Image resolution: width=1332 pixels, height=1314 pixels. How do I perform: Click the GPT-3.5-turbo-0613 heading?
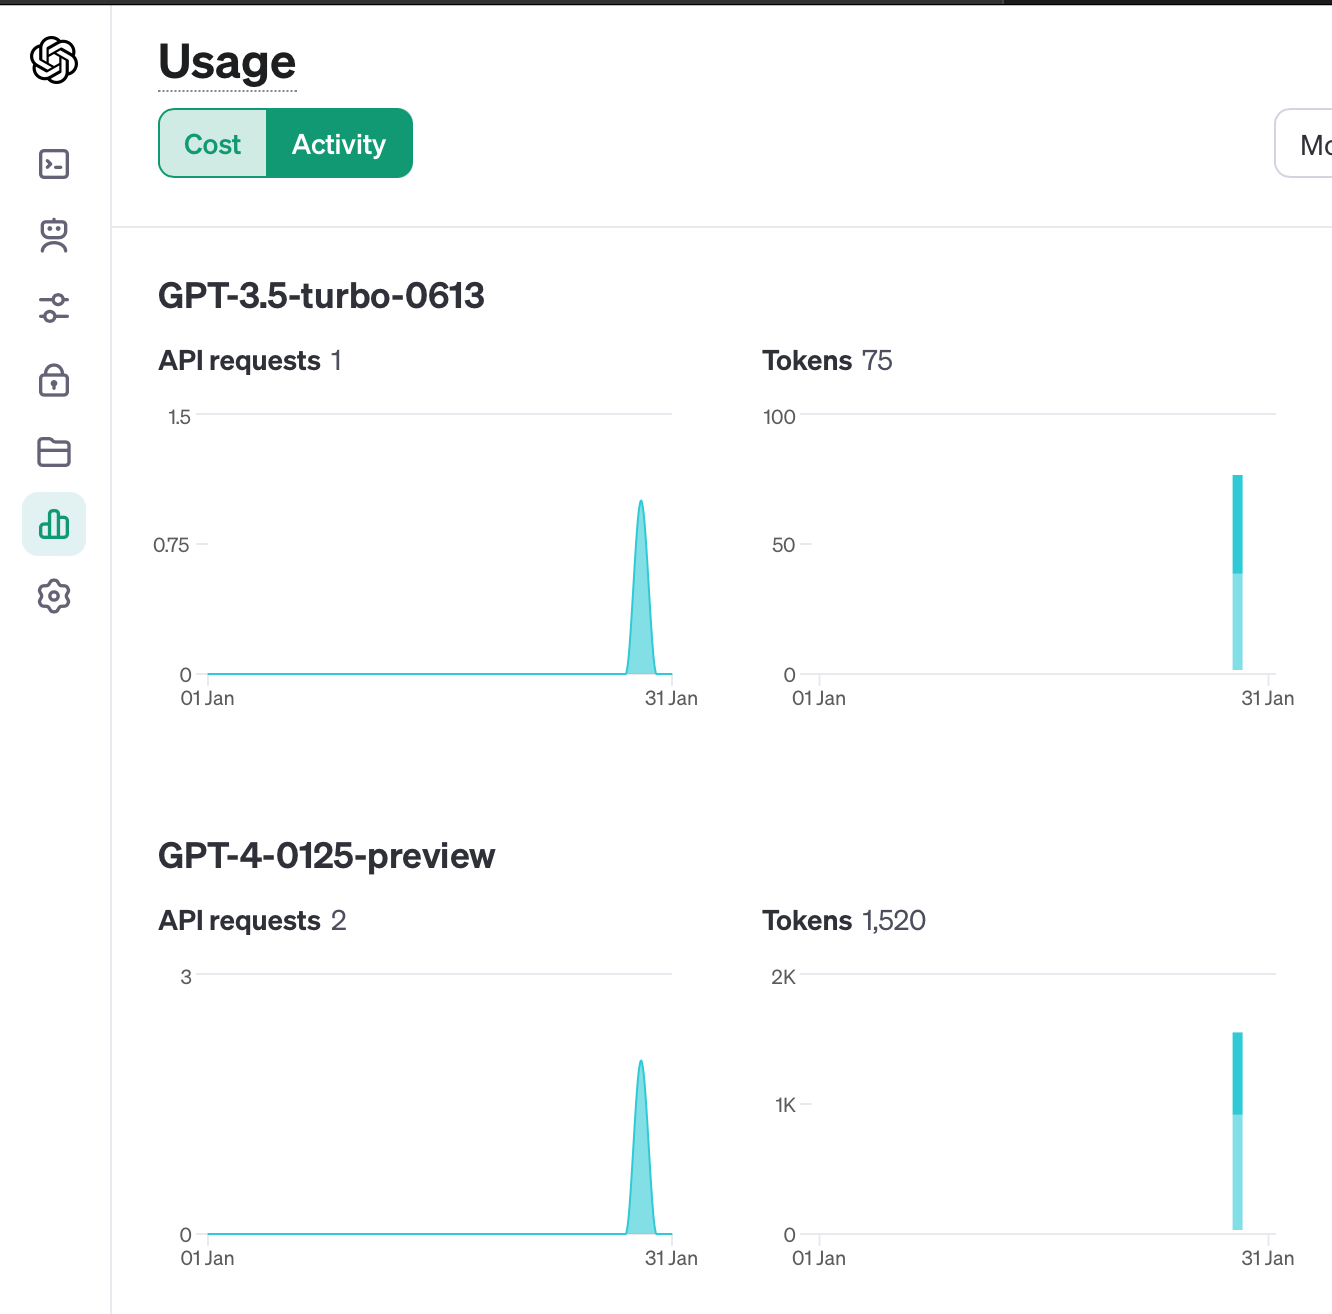pyautogui.click(x=321, y=296)
